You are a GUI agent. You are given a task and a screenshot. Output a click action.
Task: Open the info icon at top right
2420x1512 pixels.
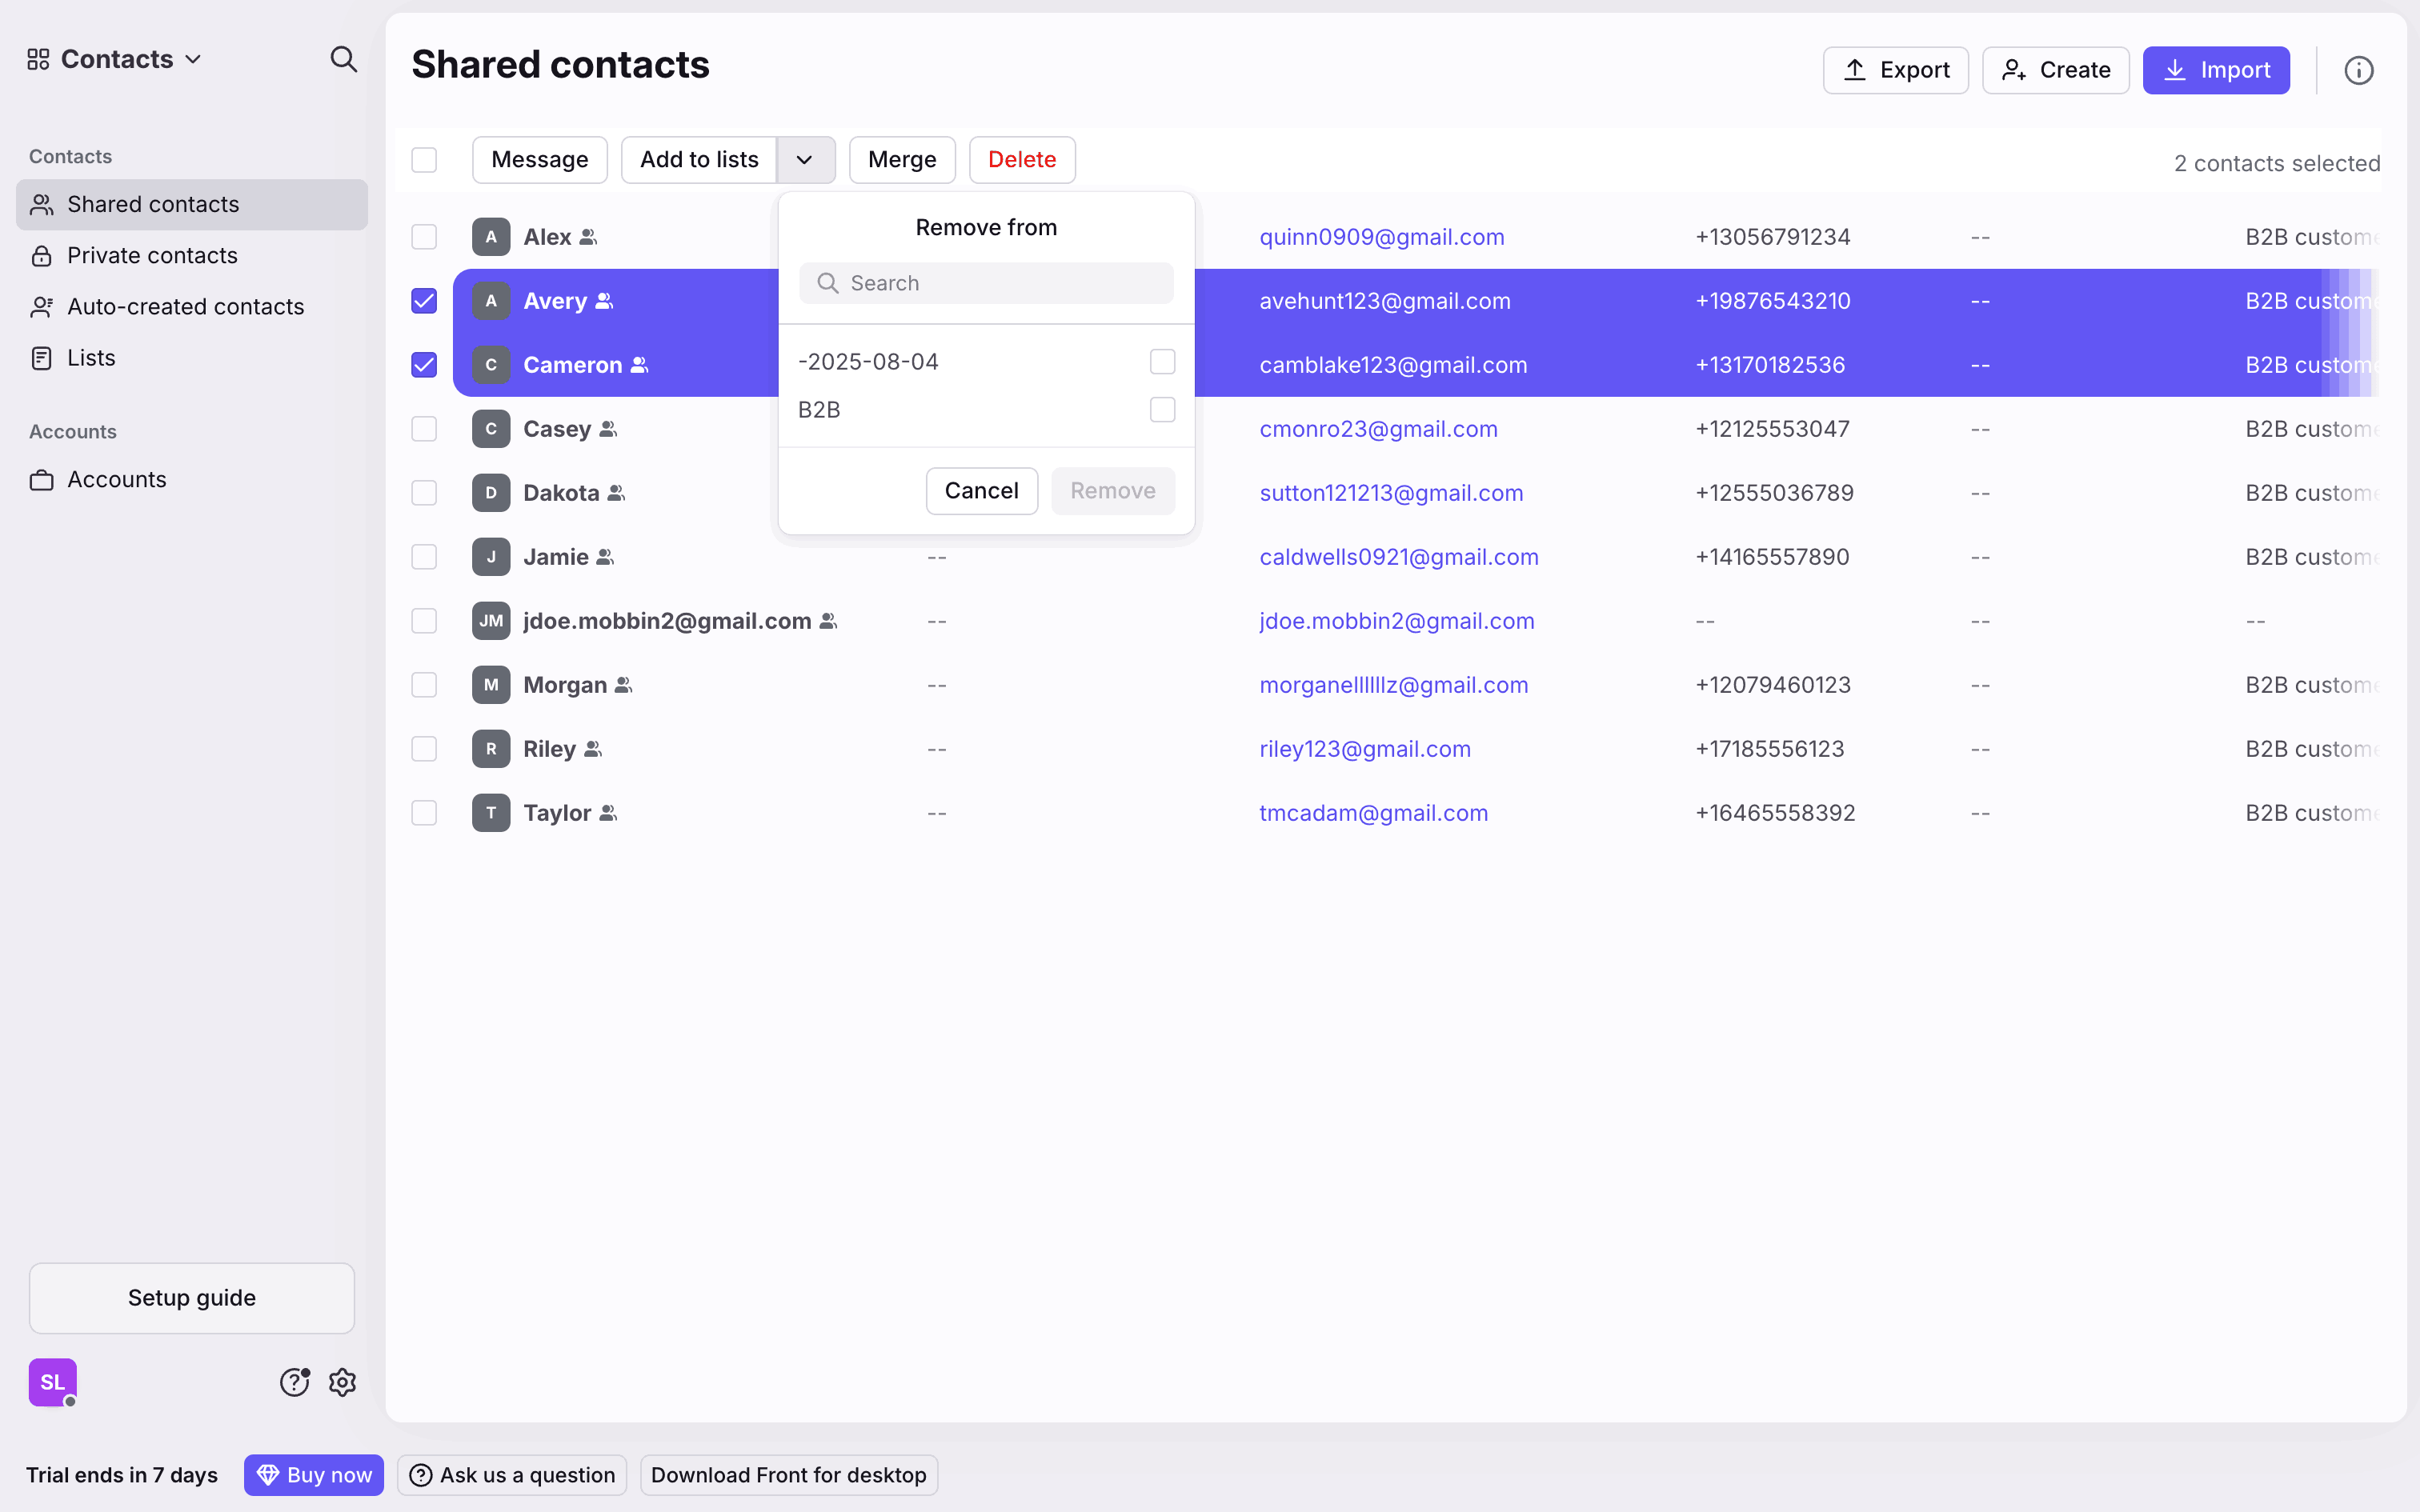[x=2358, y=70]
